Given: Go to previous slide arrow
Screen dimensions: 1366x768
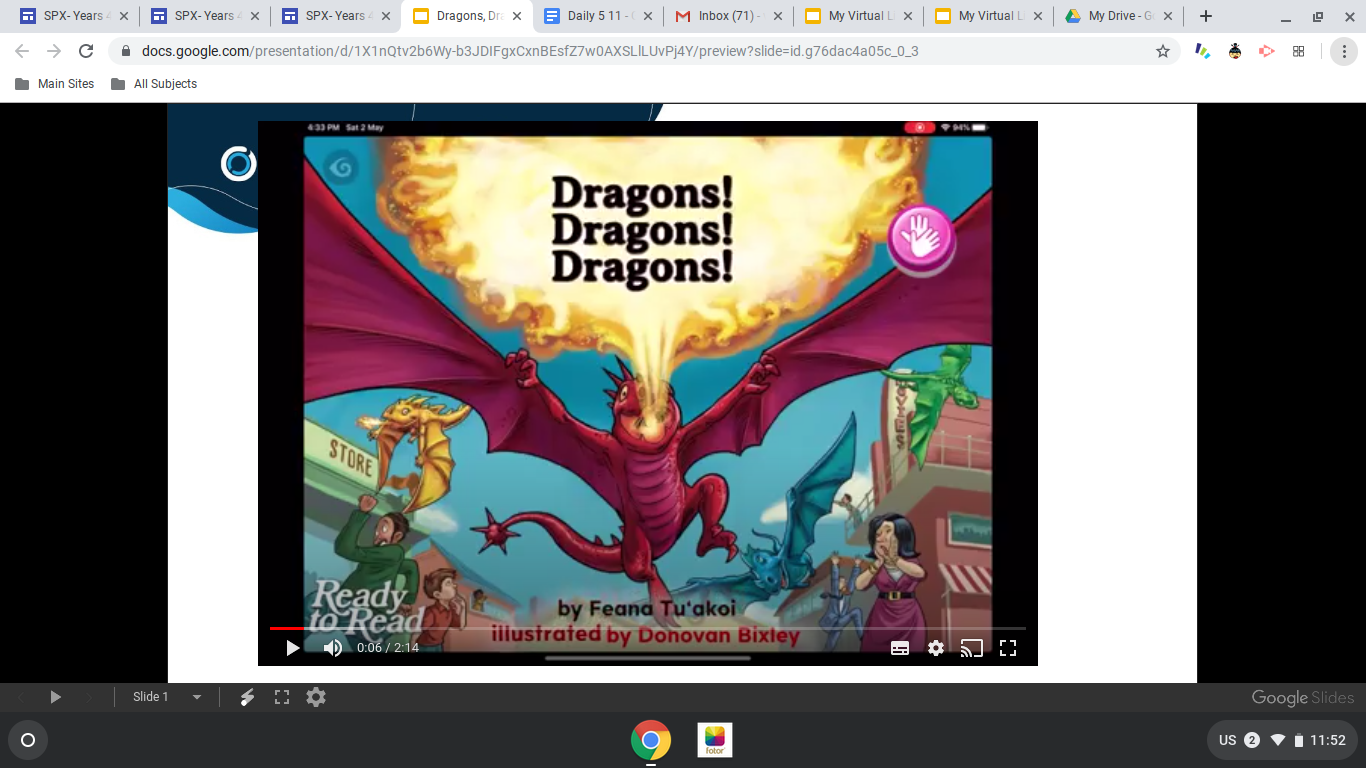Looking at the screenshot, I should (21, 697).
